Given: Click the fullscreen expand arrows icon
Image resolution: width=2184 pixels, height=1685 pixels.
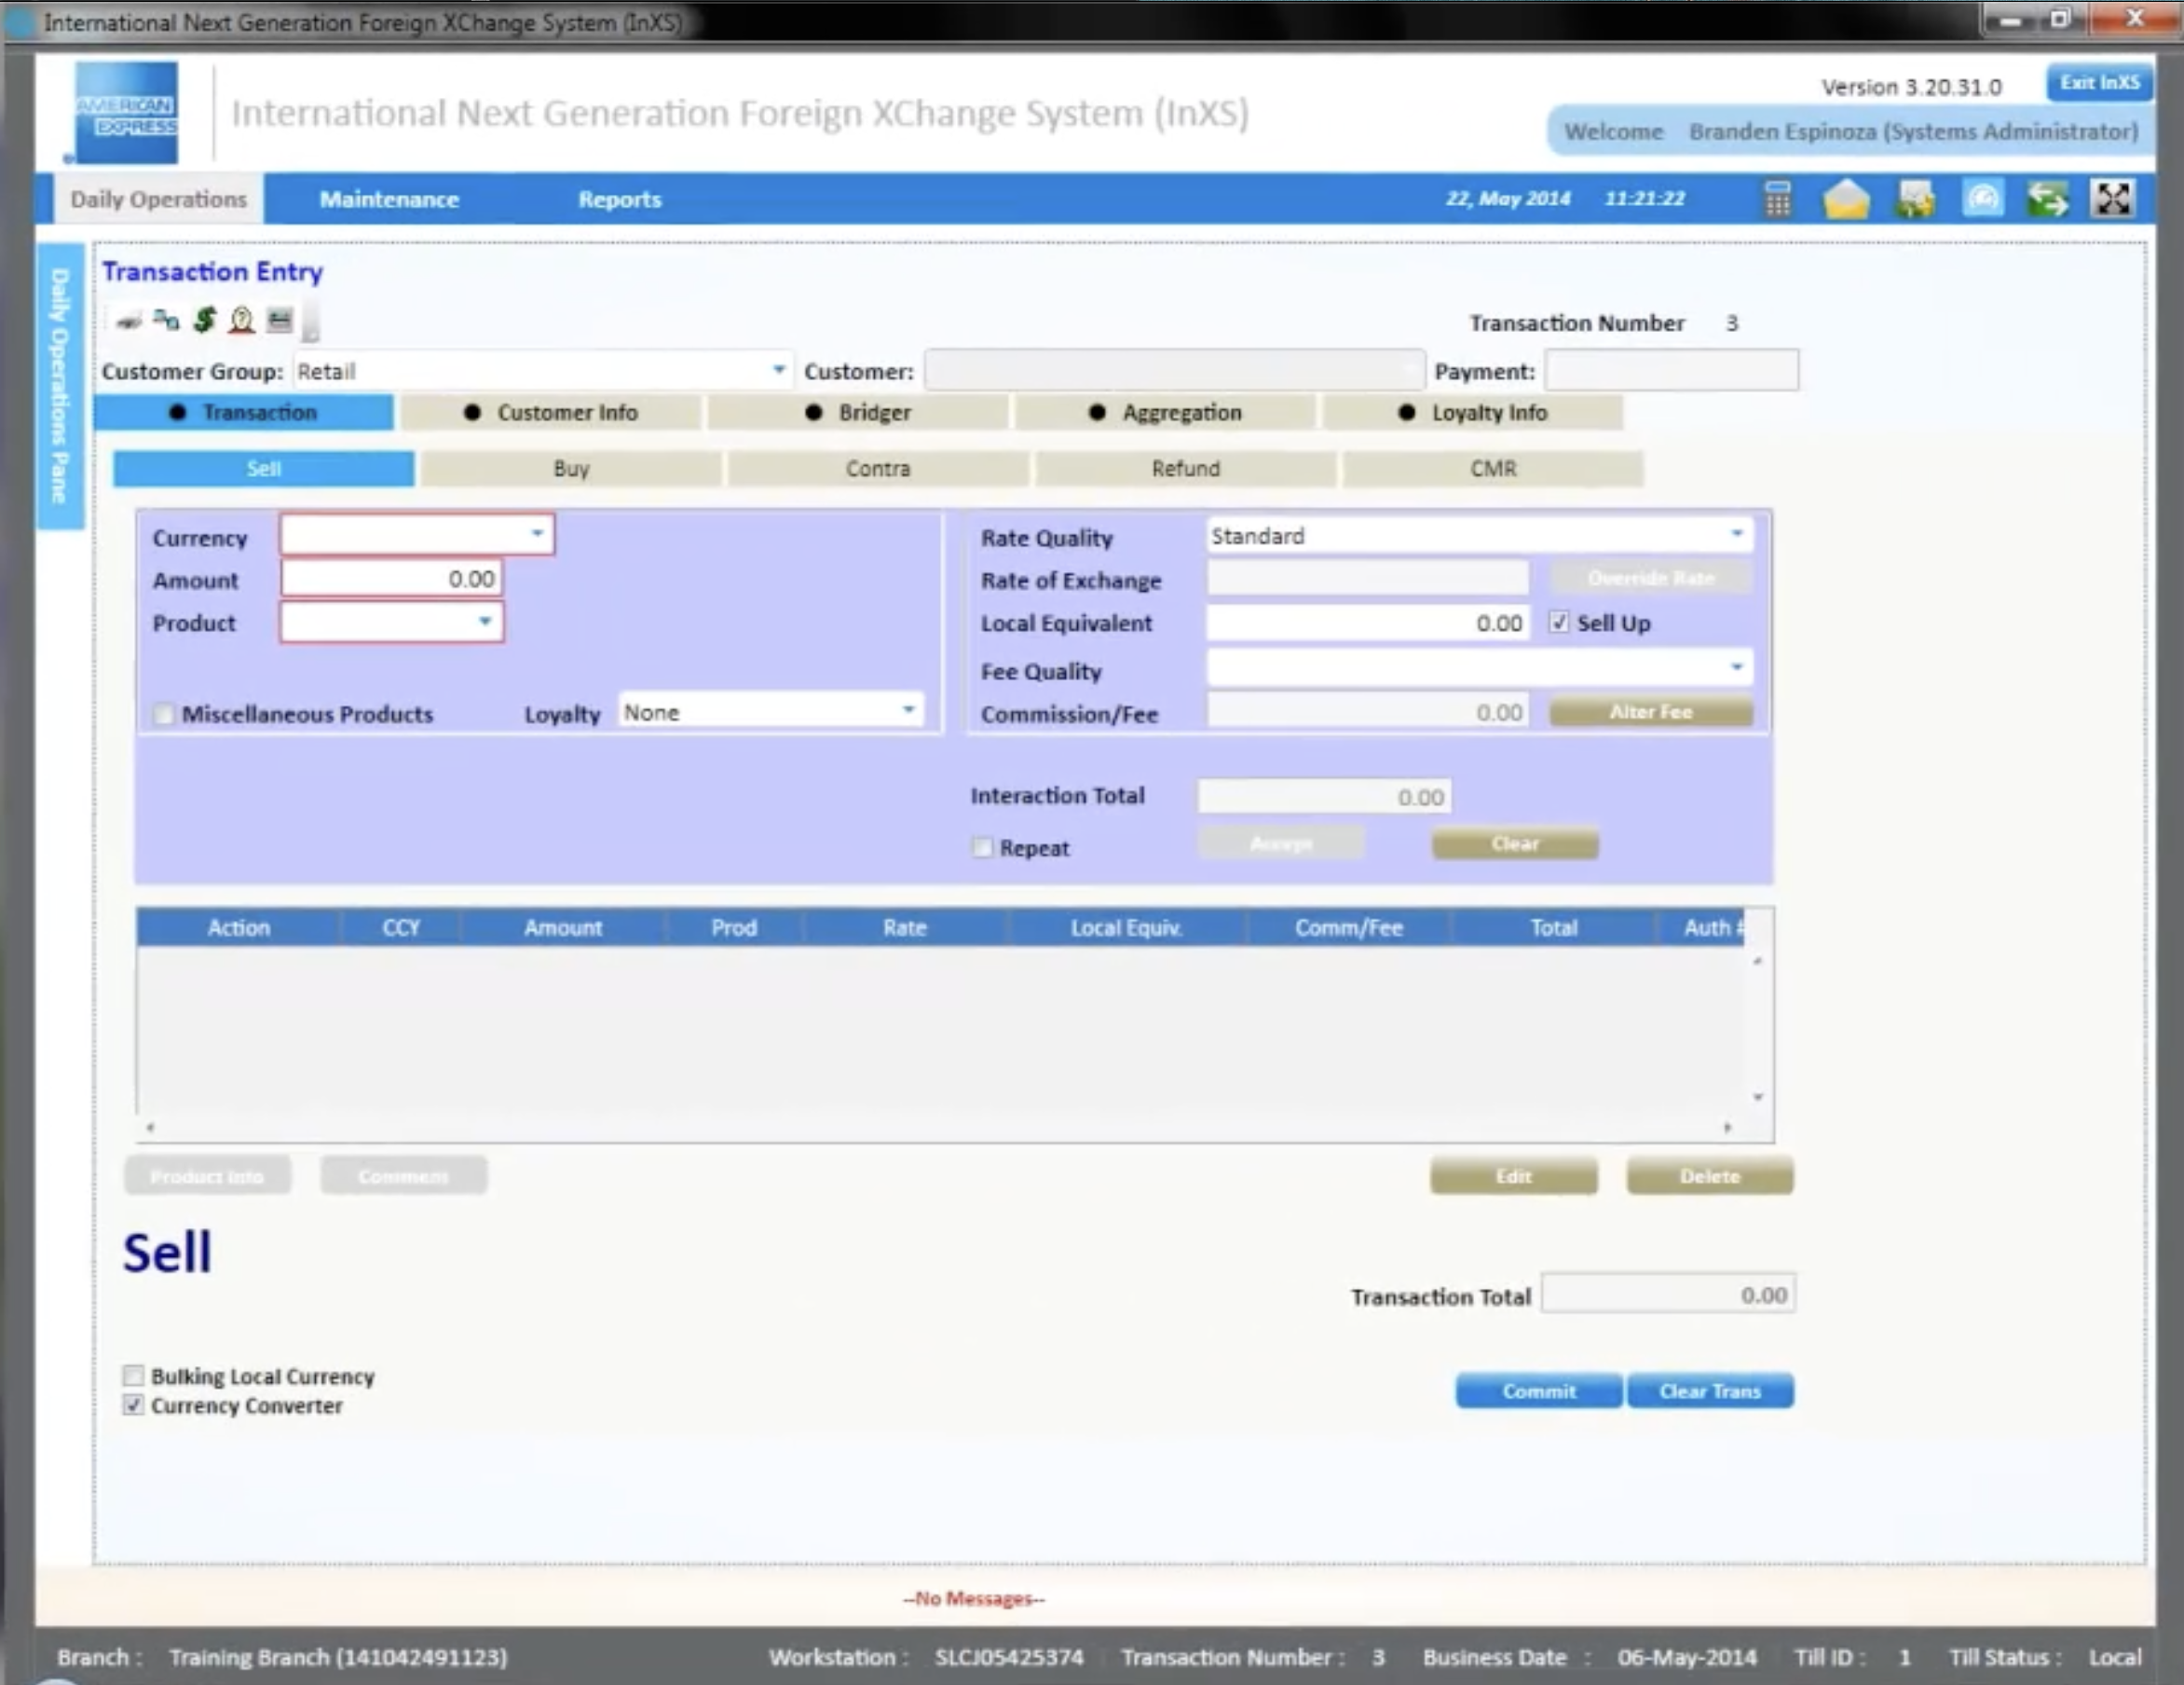Looking at the screenshot, I should 2113,199.
